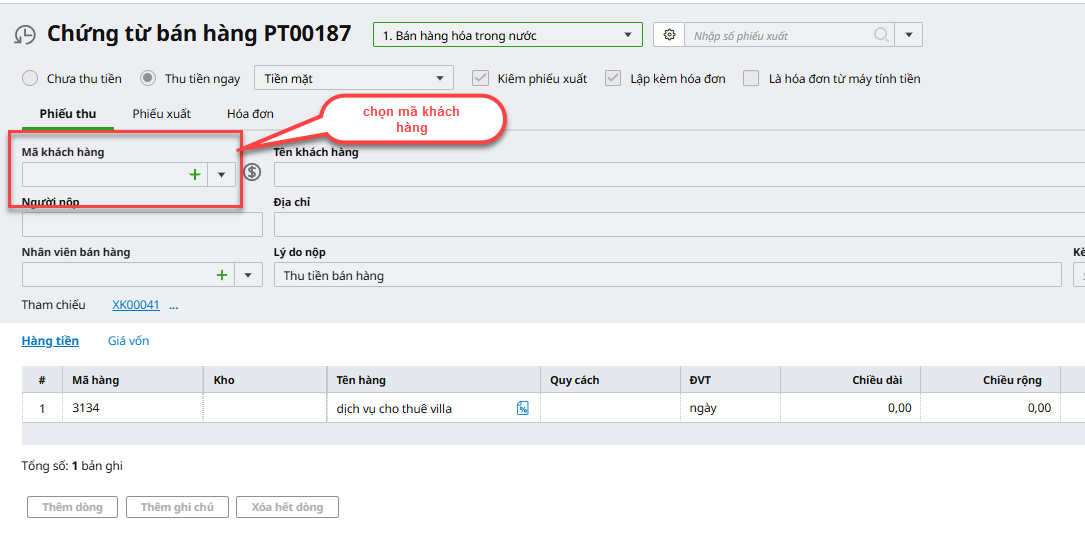Image resolution: width=1085 pixels, height=534 pixels.
Task: Click the history clock icon beside title
Action: 24,35
